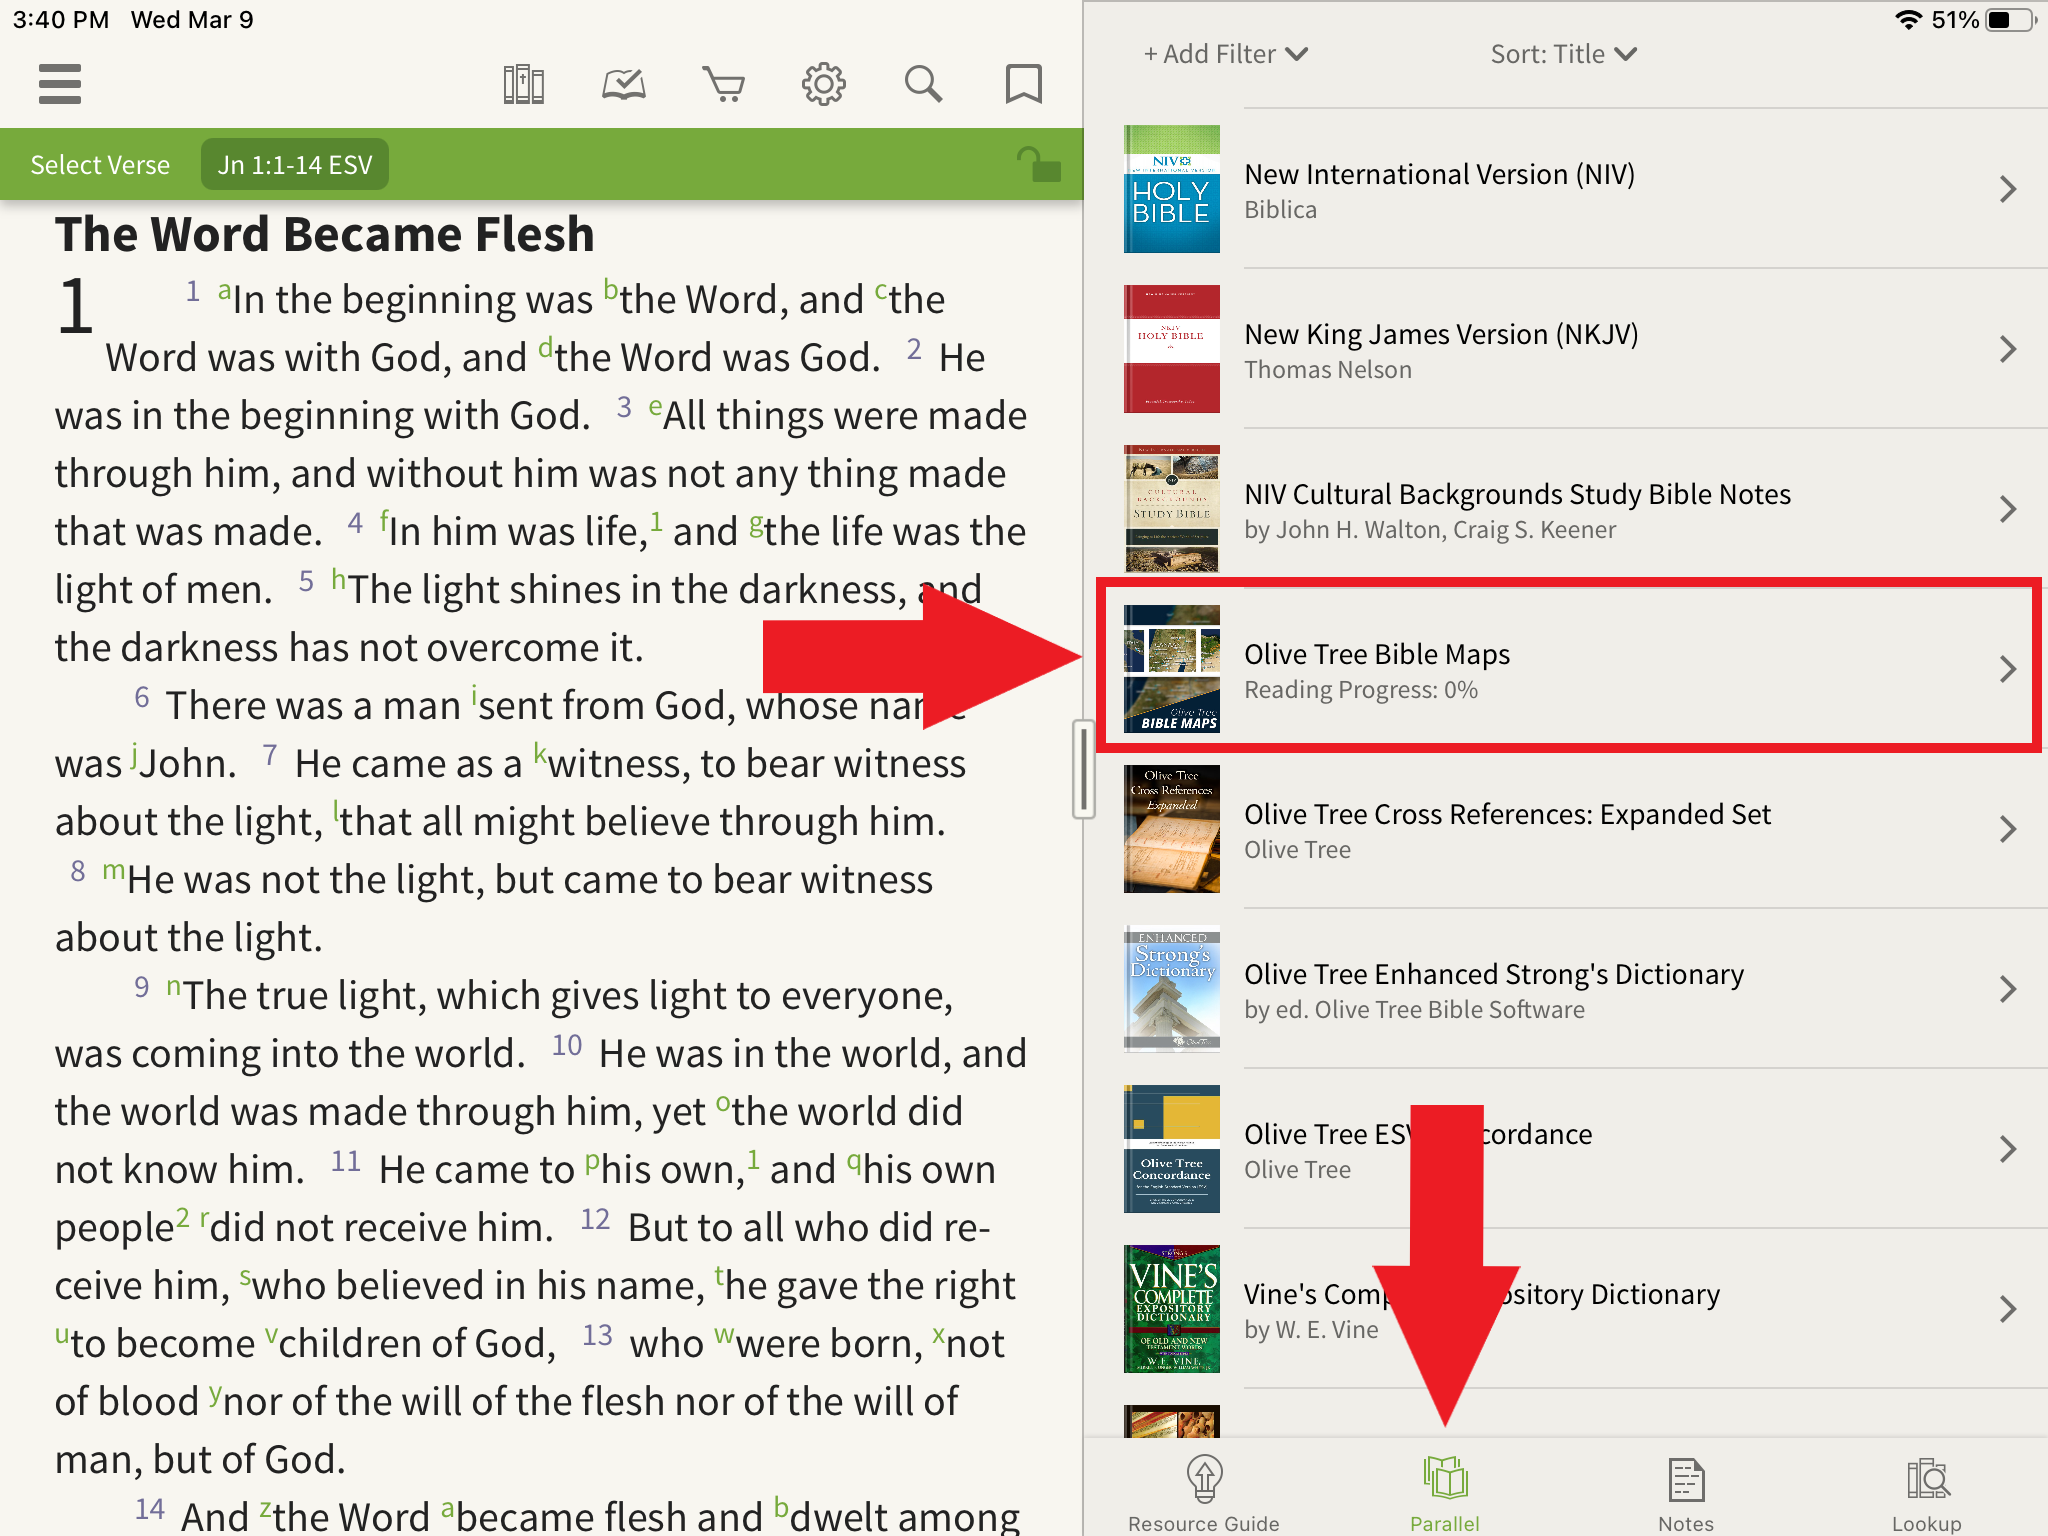The image size is (2048, 1536).
Task: Tap the Bible Maps cover thumbnail
Action: point(1171,669)
